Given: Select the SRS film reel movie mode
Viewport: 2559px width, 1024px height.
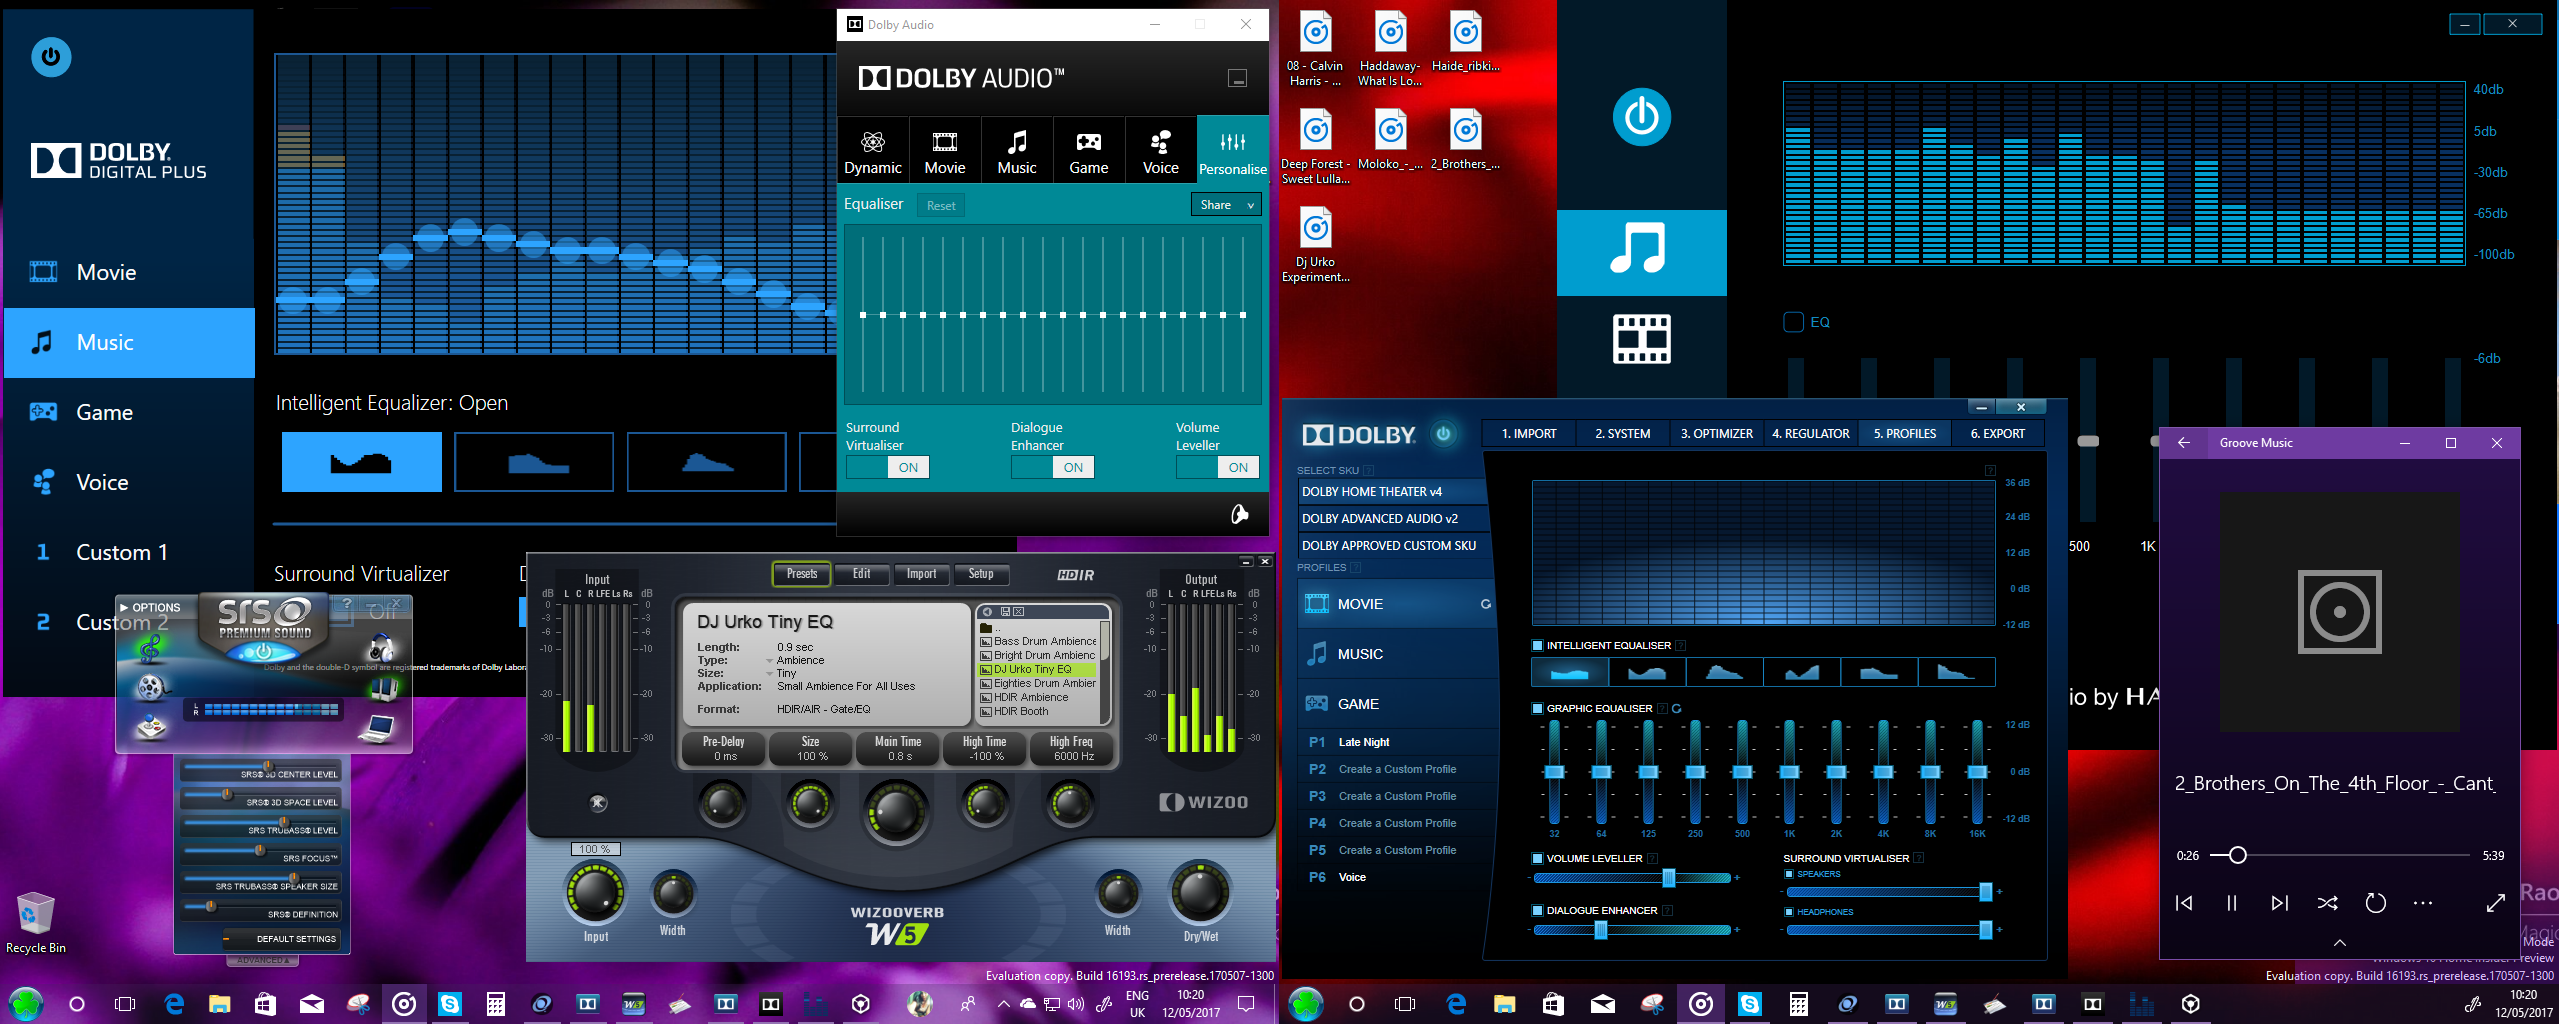Looking at the screenshot, I should 151,687.
